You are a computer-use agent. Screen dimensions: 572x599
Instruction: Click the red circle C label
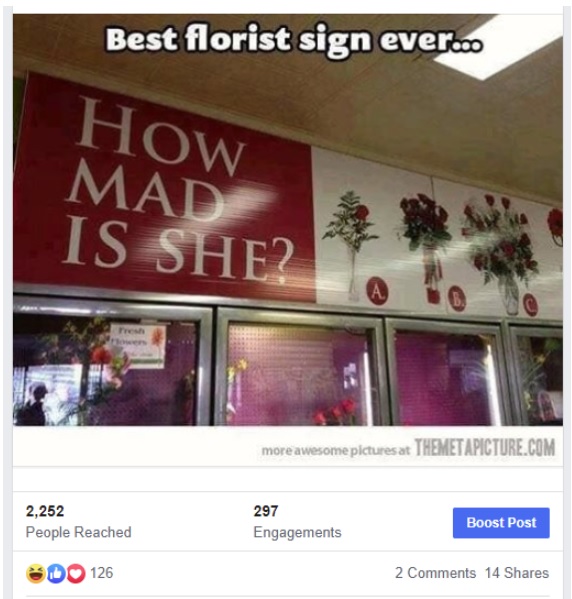[x=530, y=305]
